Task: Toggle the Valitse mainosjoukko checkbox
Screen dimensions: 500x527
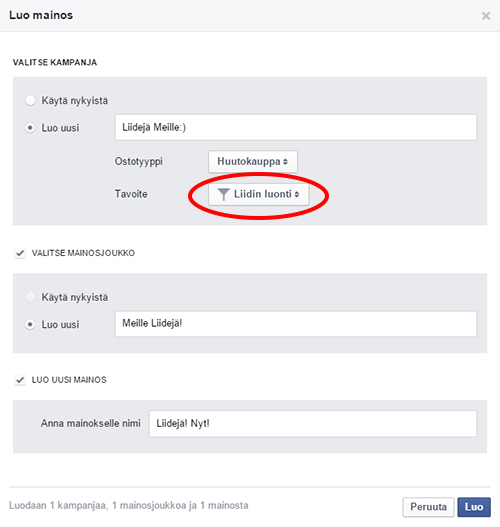Action: click(20, 253)
